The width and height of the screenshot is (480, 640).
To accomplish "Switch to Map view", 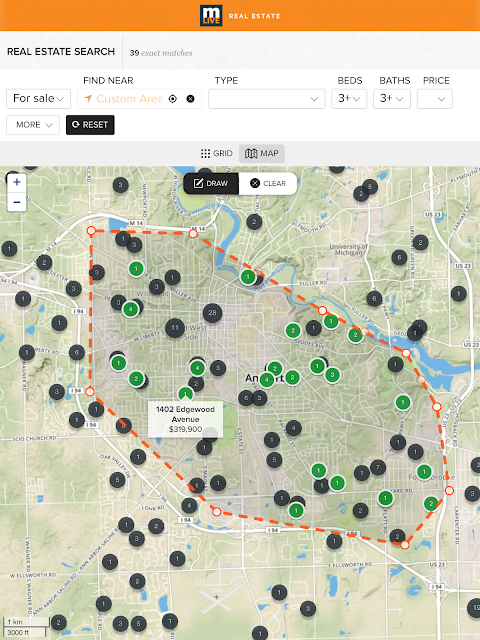I will point(262,153).
